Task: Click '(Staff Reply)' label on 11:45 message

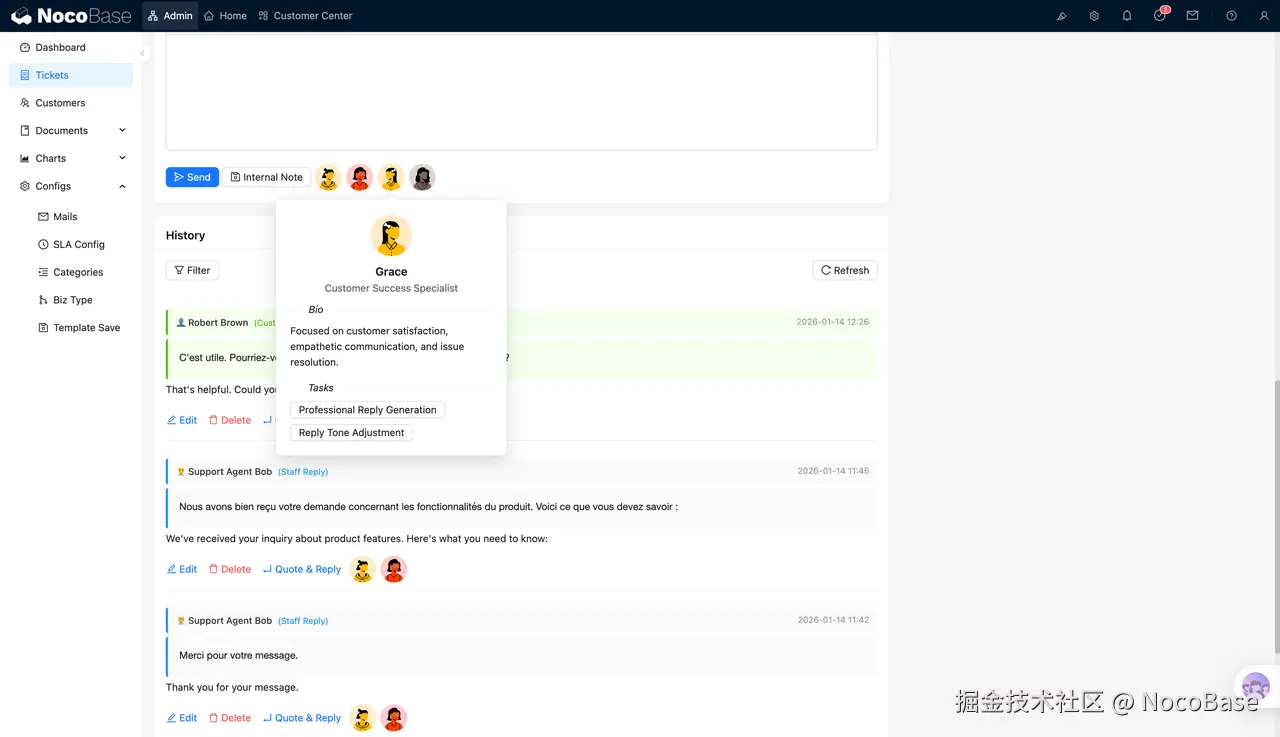Action: pos(303,472)
